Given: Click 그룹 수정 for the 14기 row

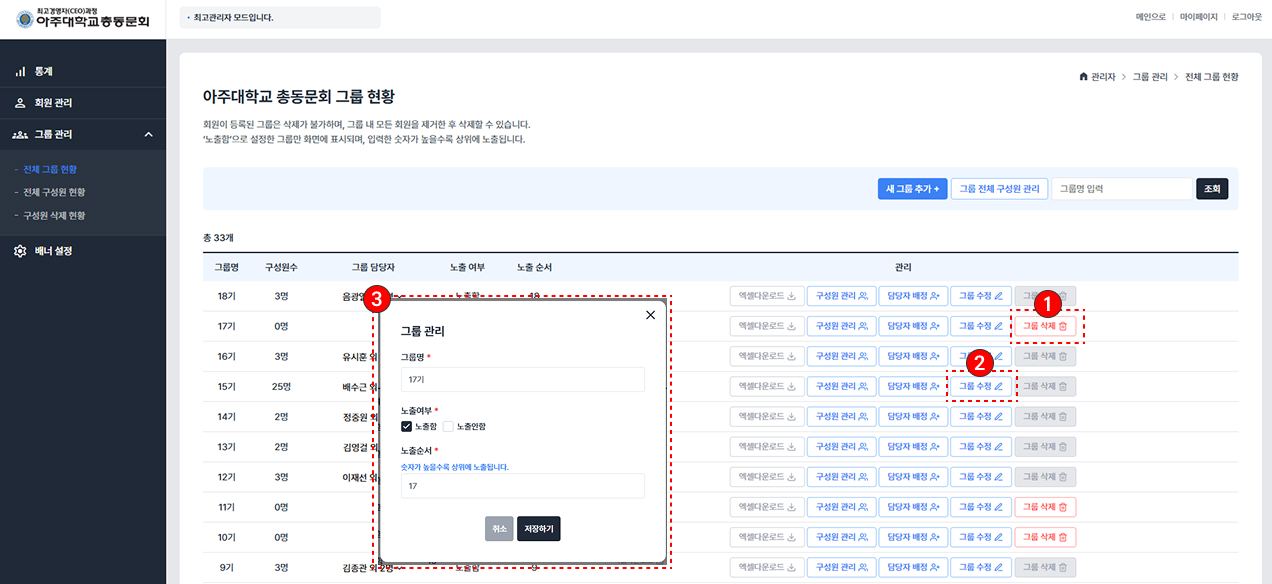Looking at the screenshot, I should (981, 416).
